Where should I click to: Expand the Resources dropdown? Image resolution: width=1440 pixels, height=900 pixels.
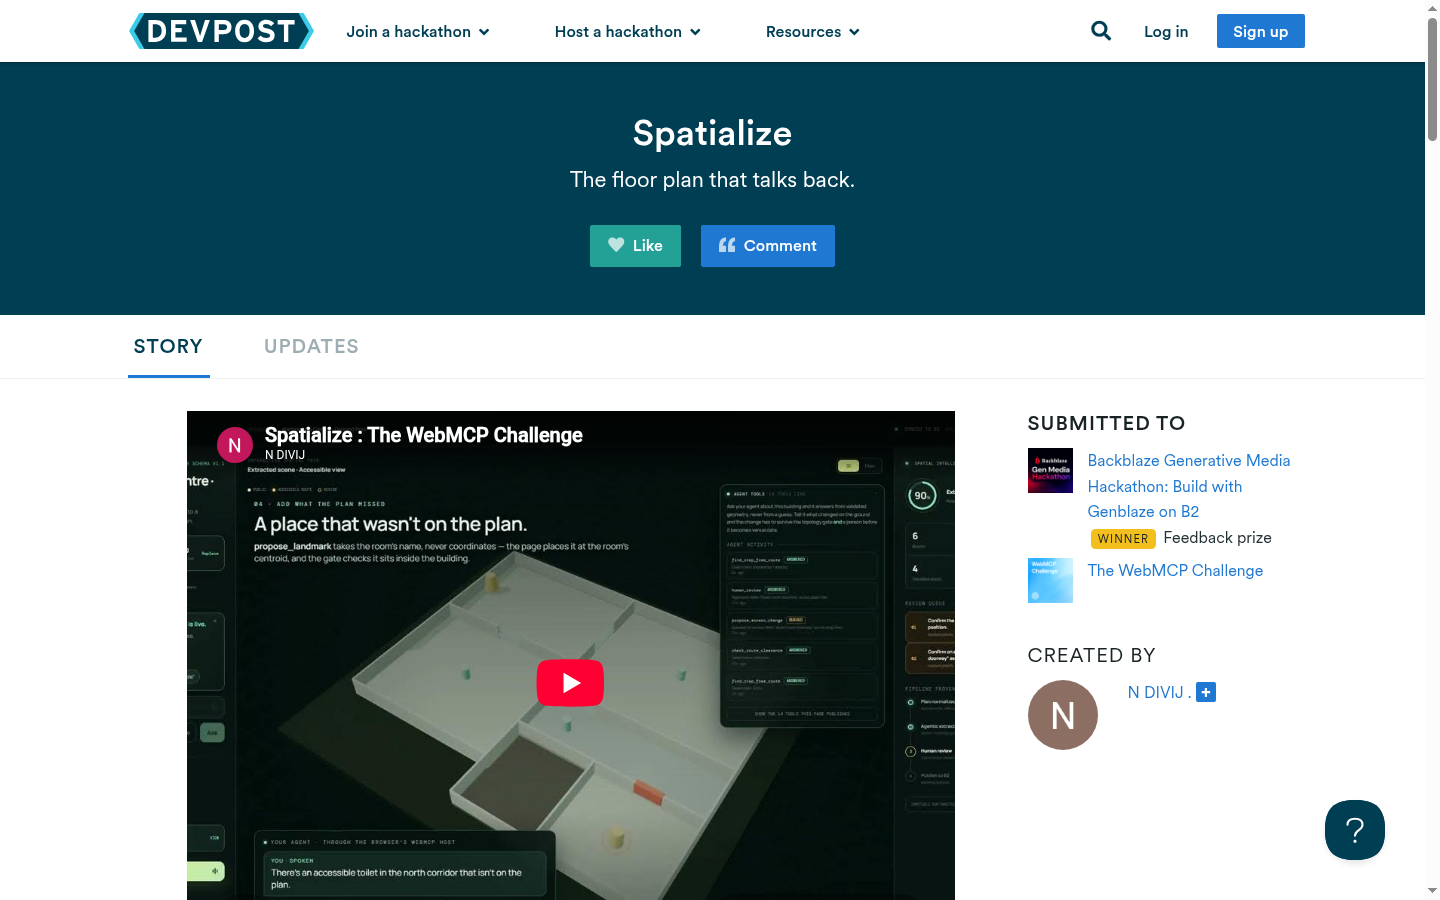point(813,32)
